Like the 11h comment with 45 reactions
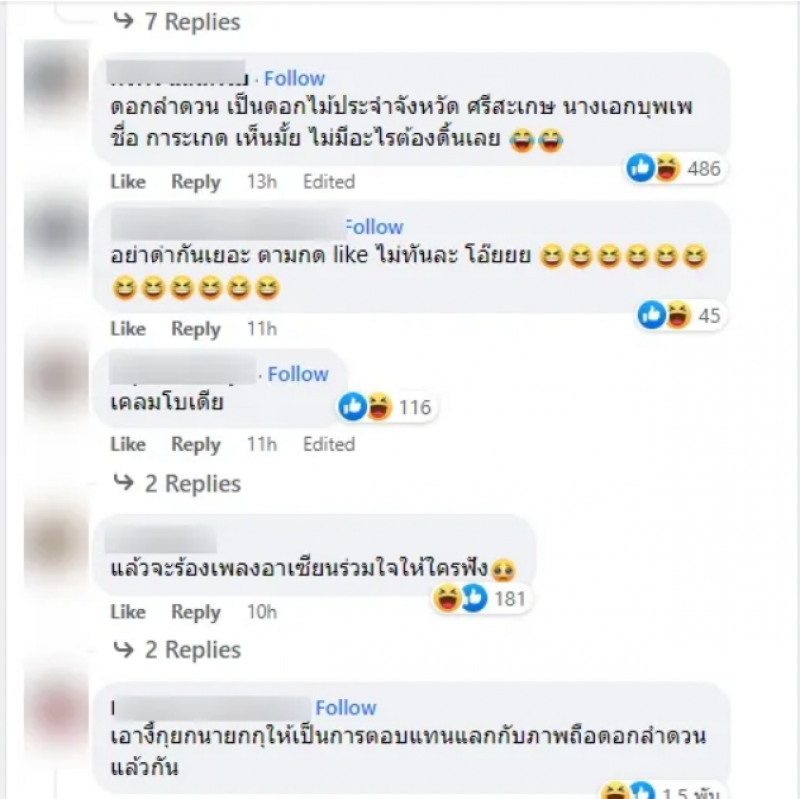 [128, 329]
